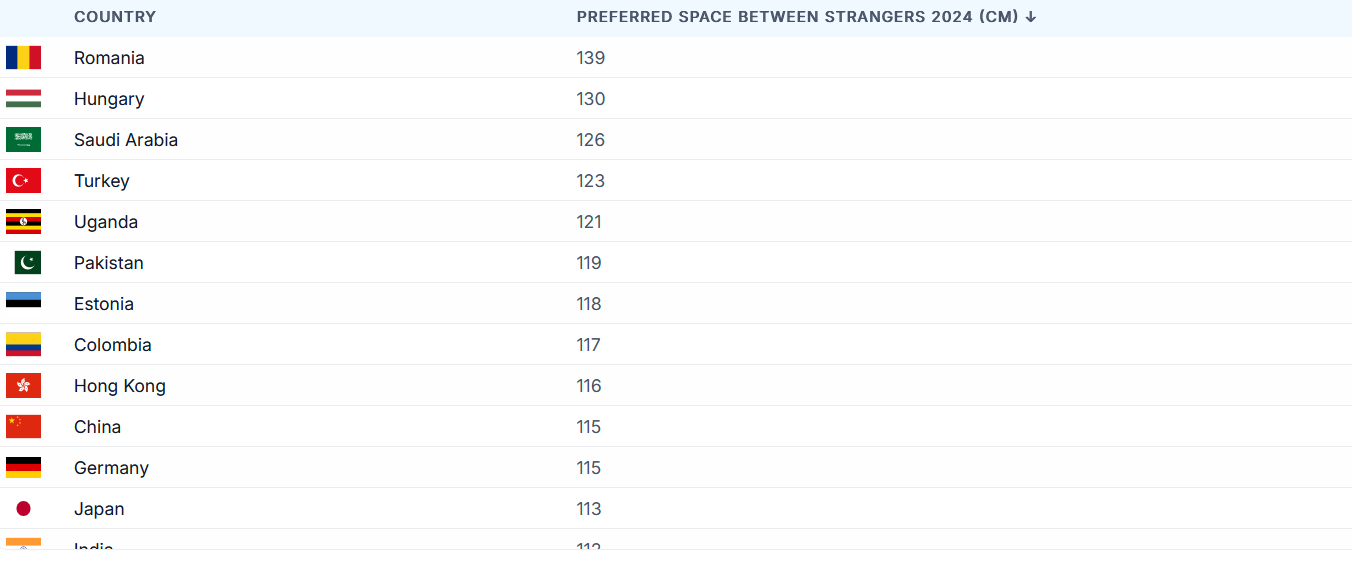
Task: Click the Saudi Arabia country name
Action: (126, 140)
